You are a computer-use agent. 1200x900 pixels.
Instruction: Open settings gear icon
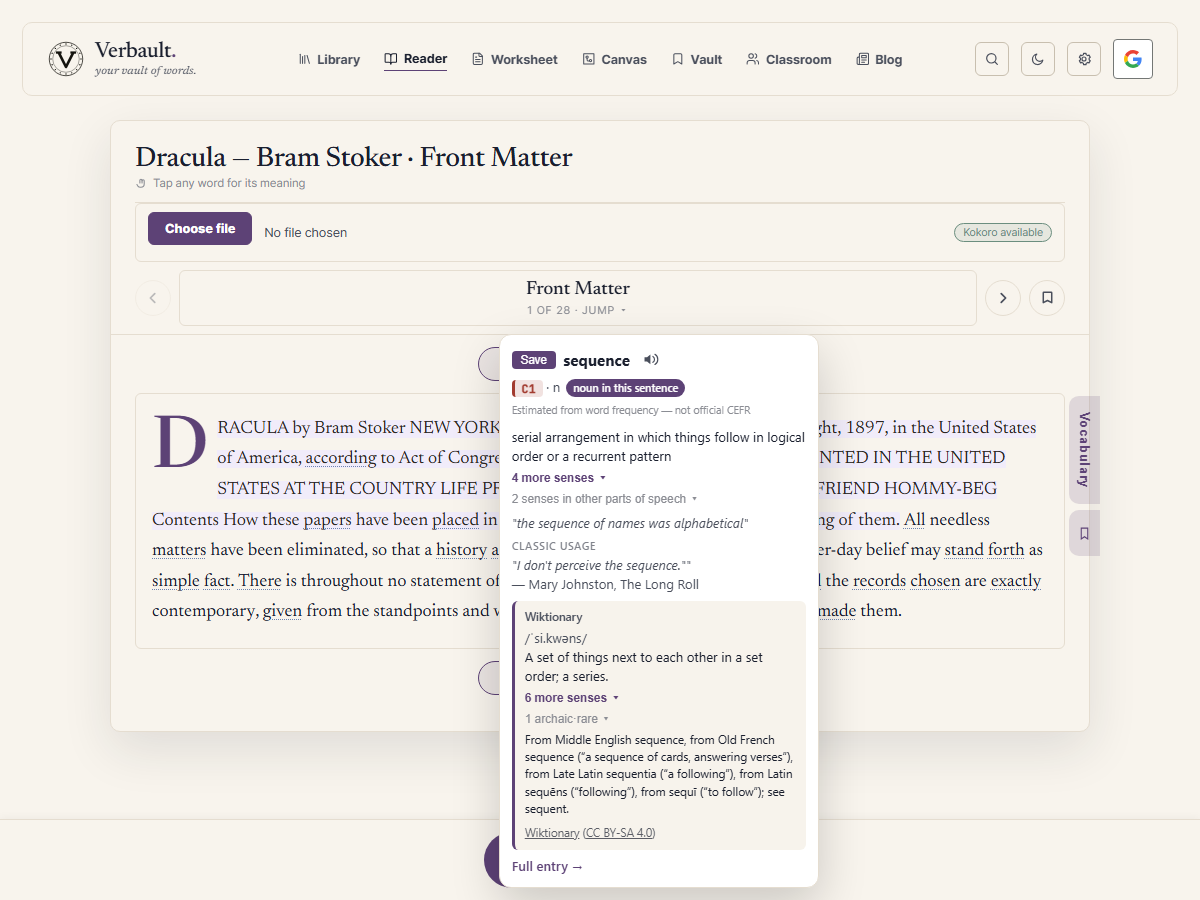[x=1084, y=59]
